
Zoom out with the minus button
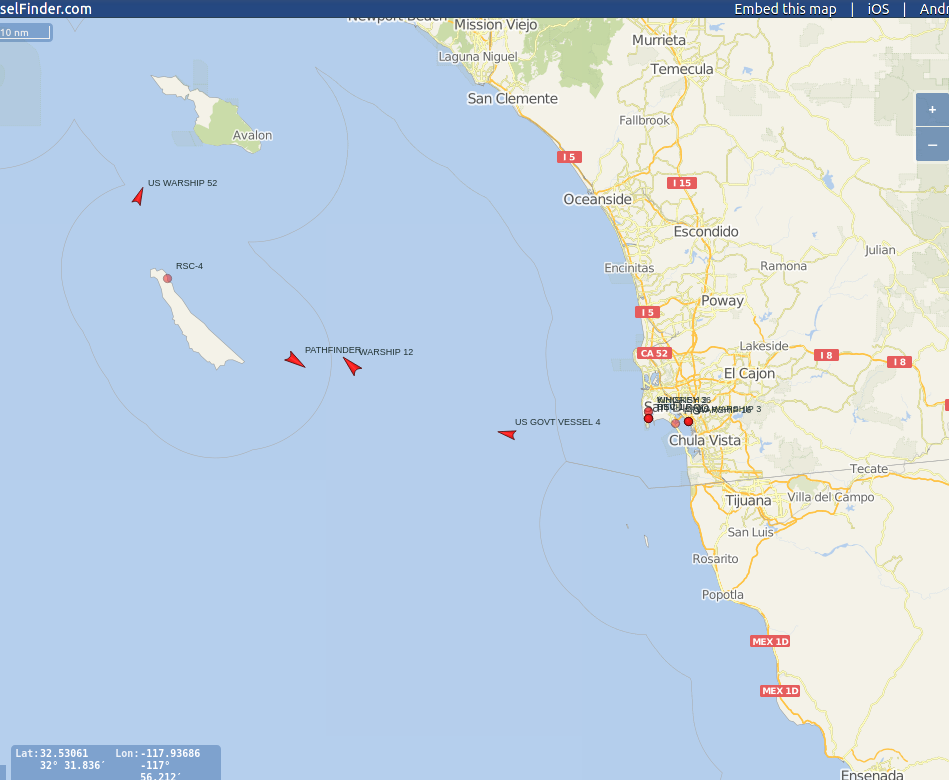point(933,145)
